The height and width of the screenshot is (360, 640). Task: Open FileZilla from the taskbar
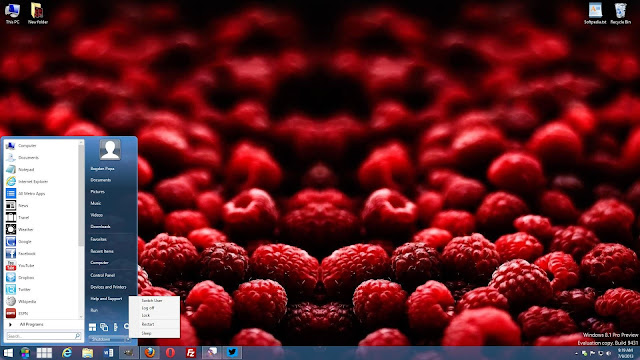coord(191,353)
